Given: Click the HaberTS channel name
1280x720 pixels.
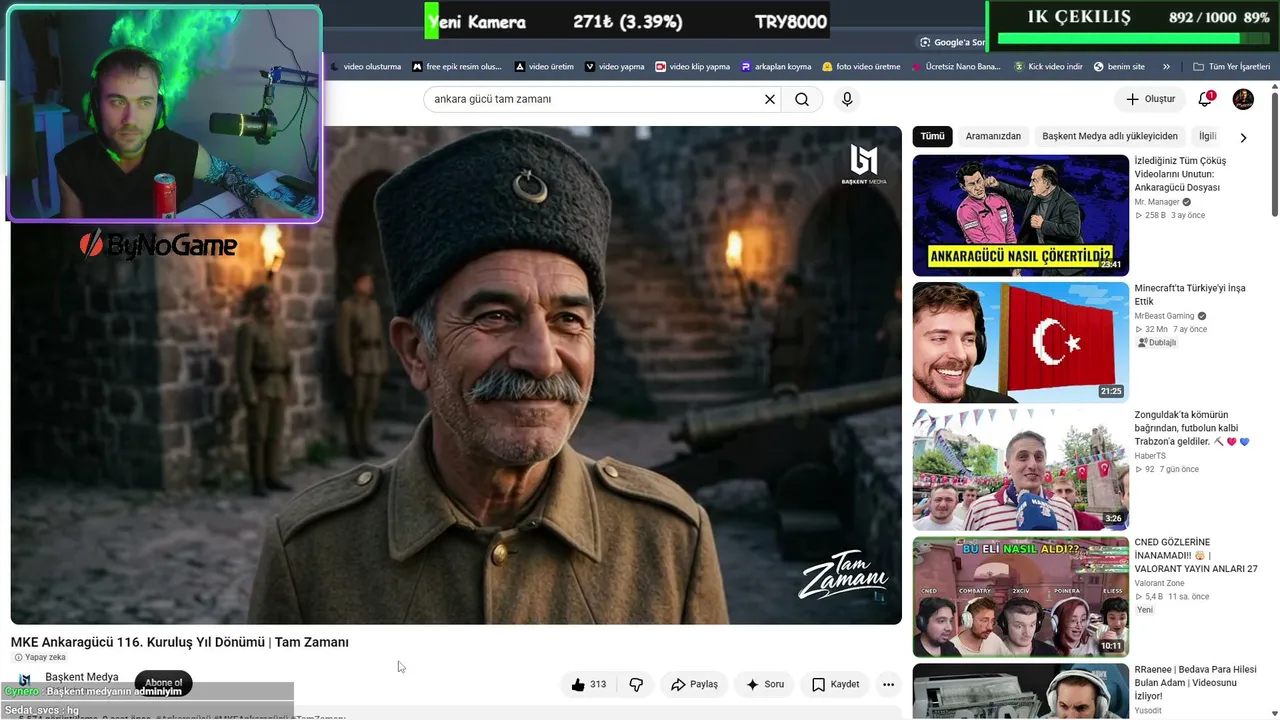Looking at the screenshot, I should (x=1150, y=456).
